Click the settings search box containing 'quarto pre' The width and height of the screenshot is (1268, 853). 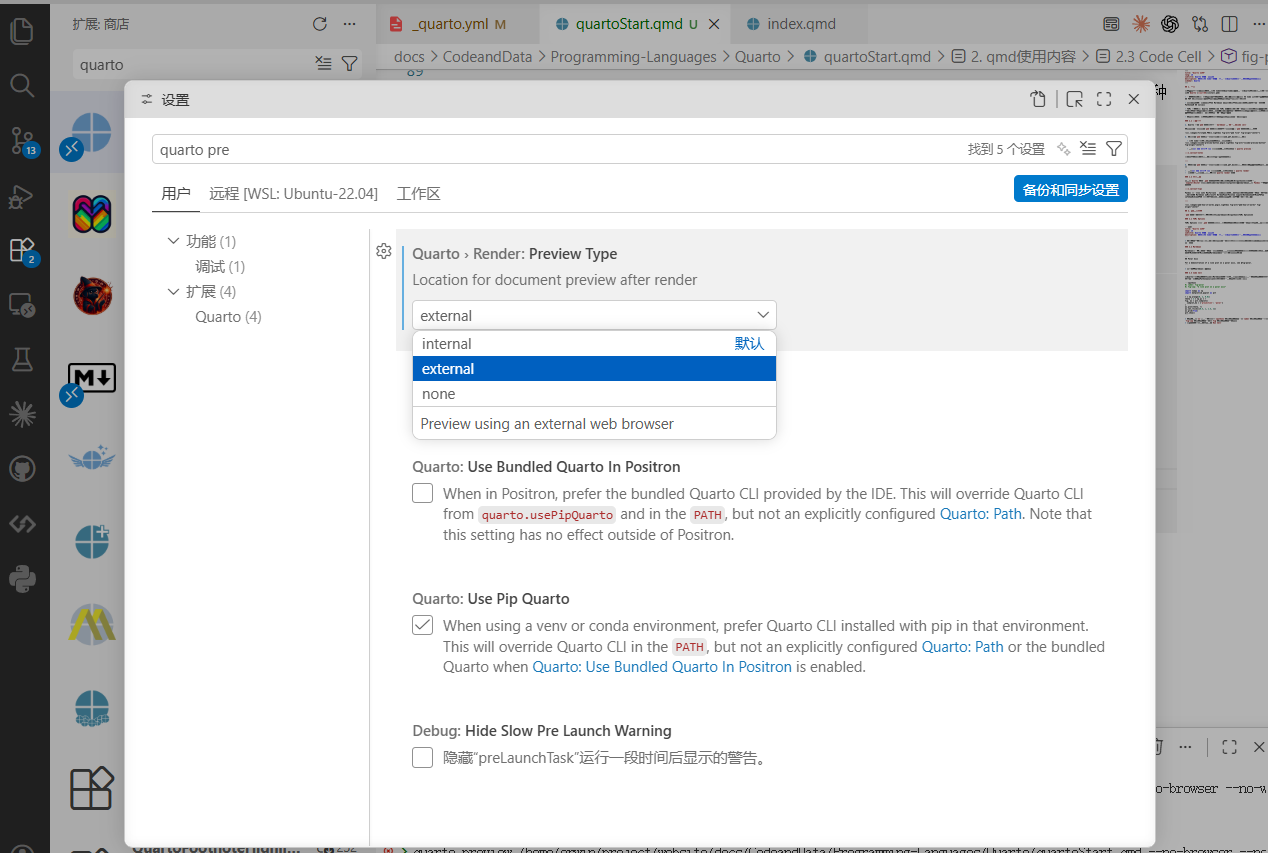(550, 150)
